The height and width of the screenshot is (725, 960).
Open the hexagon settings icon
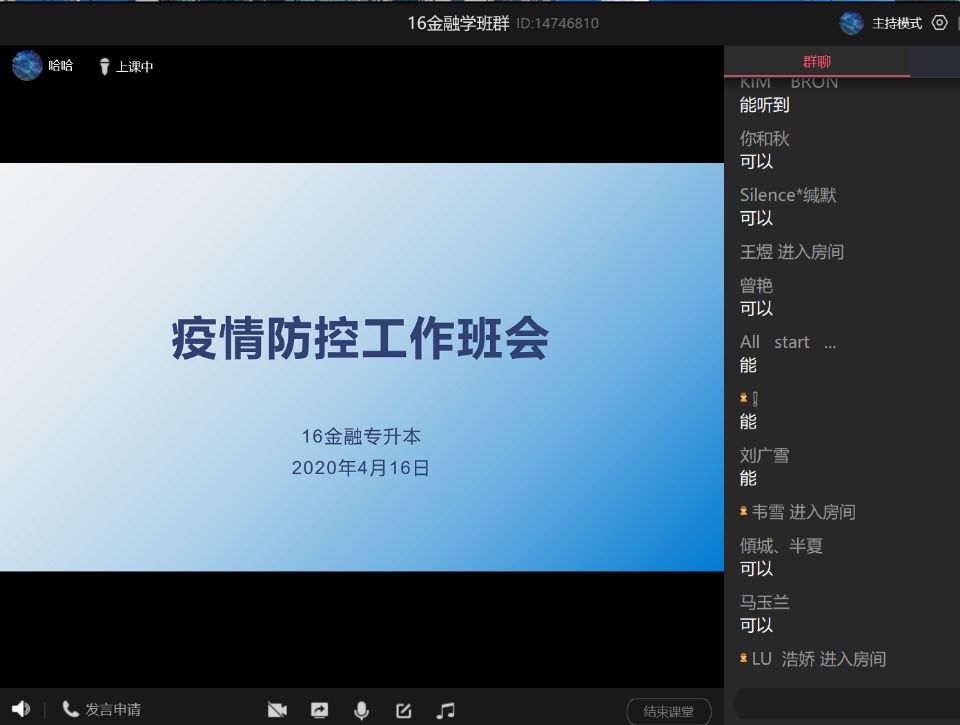click(939, 23)
